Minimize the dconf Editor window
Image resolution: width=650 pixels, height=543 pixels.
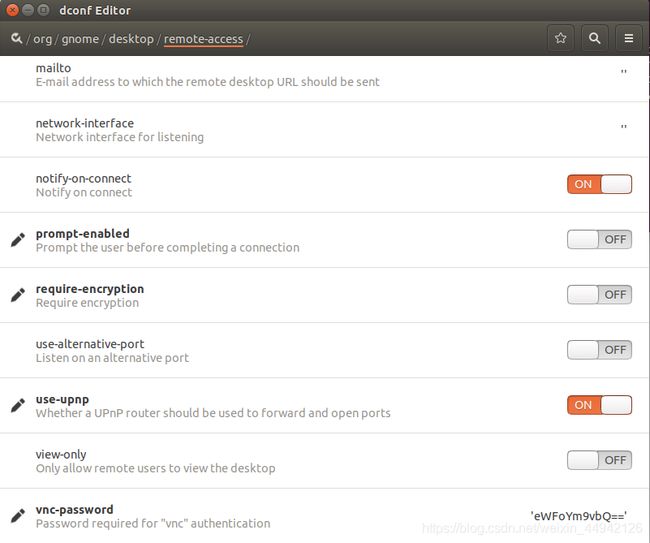pos(28,10)
